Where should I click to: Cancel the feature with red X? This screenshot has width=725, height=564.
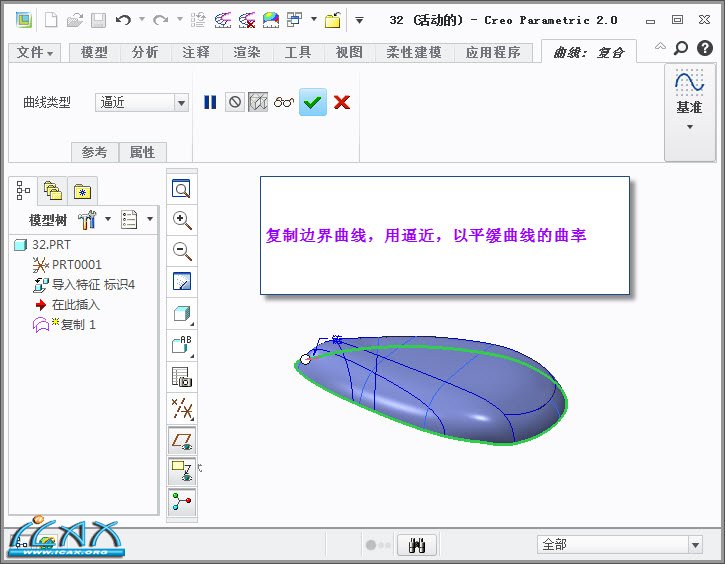click(x=342, y=102)
